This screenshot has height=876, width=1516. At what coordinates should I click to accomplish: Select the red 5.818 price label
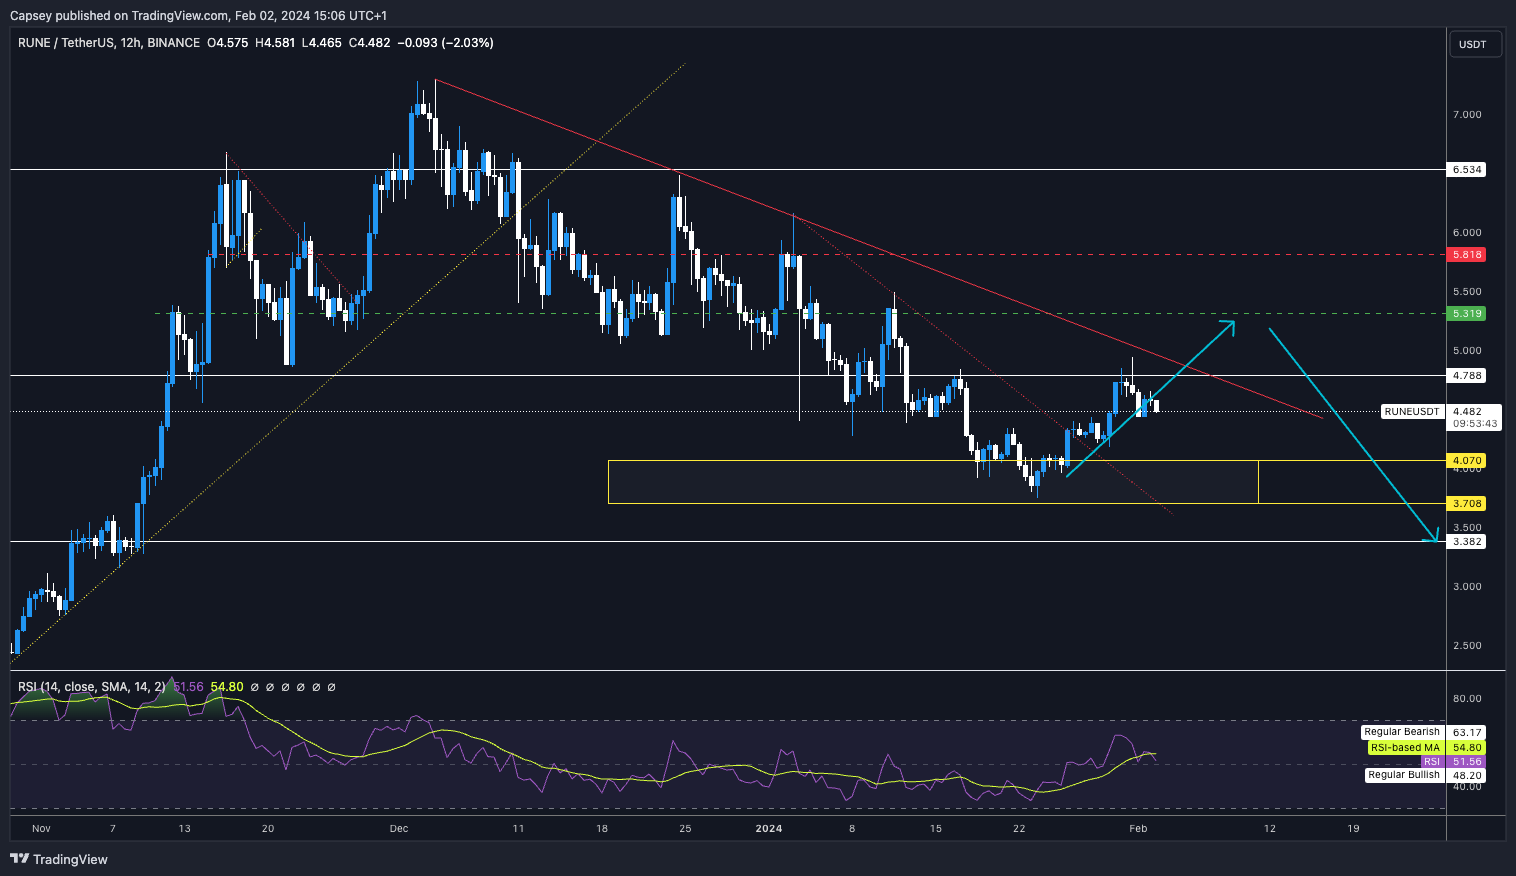[x=1467, y=254]
